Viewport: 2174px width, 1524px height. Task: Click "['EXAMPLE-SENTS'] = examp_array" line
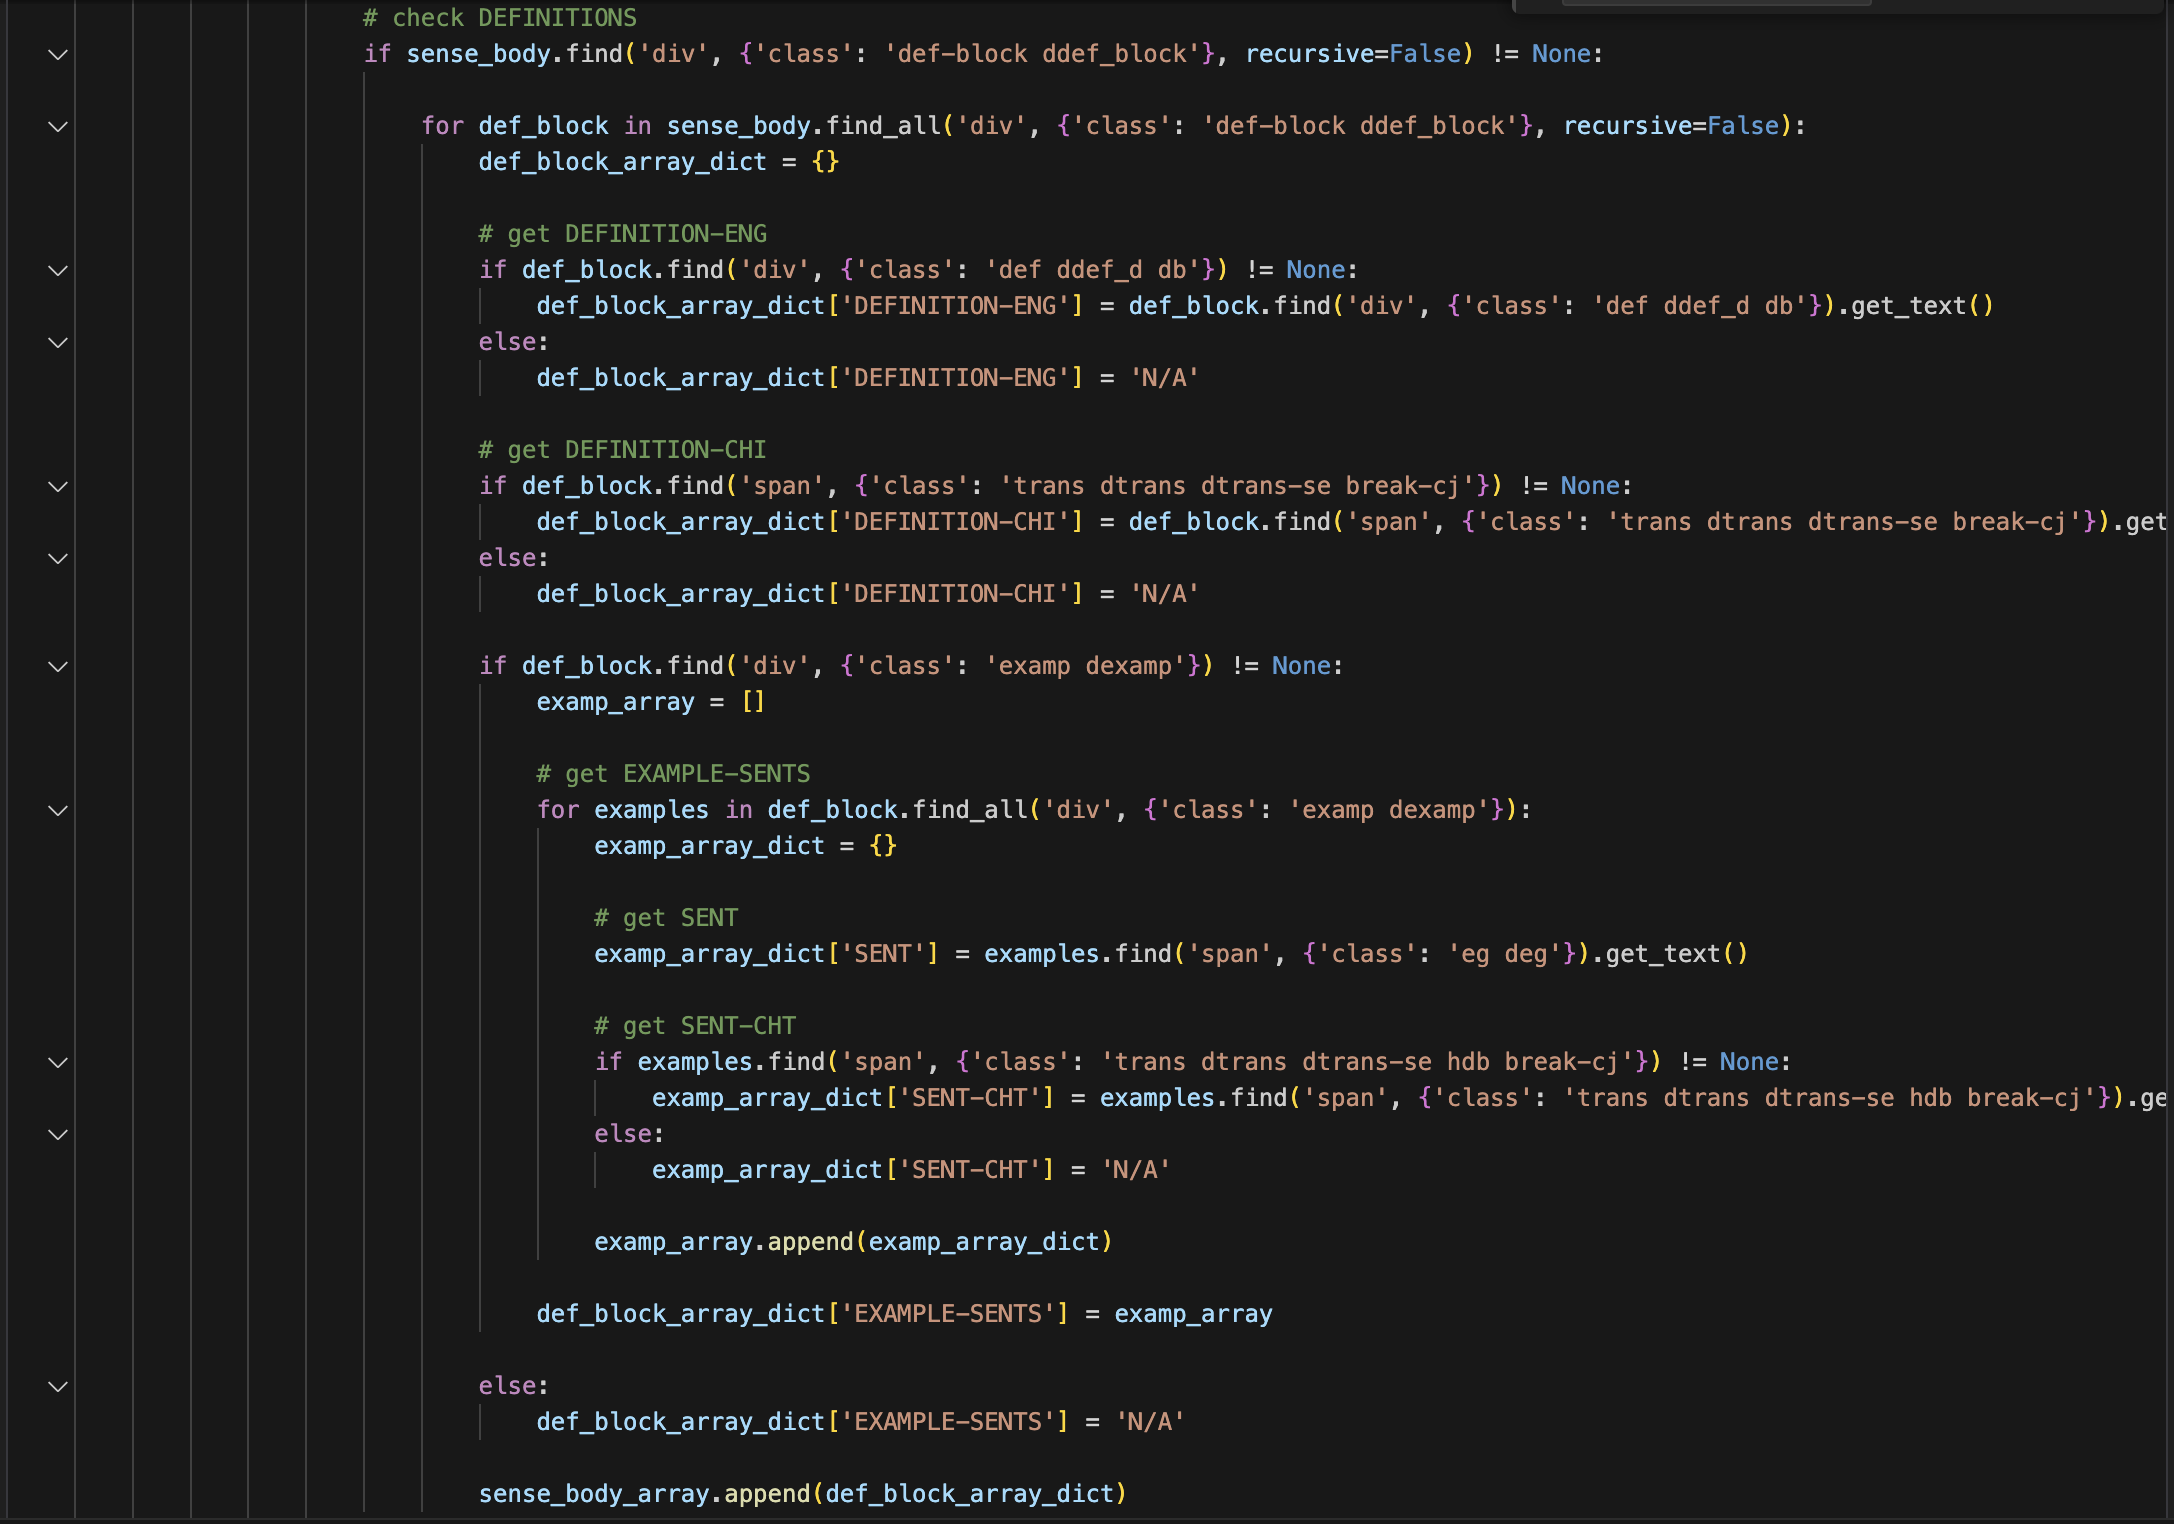pyautogui.click(x=904, y=1314)
